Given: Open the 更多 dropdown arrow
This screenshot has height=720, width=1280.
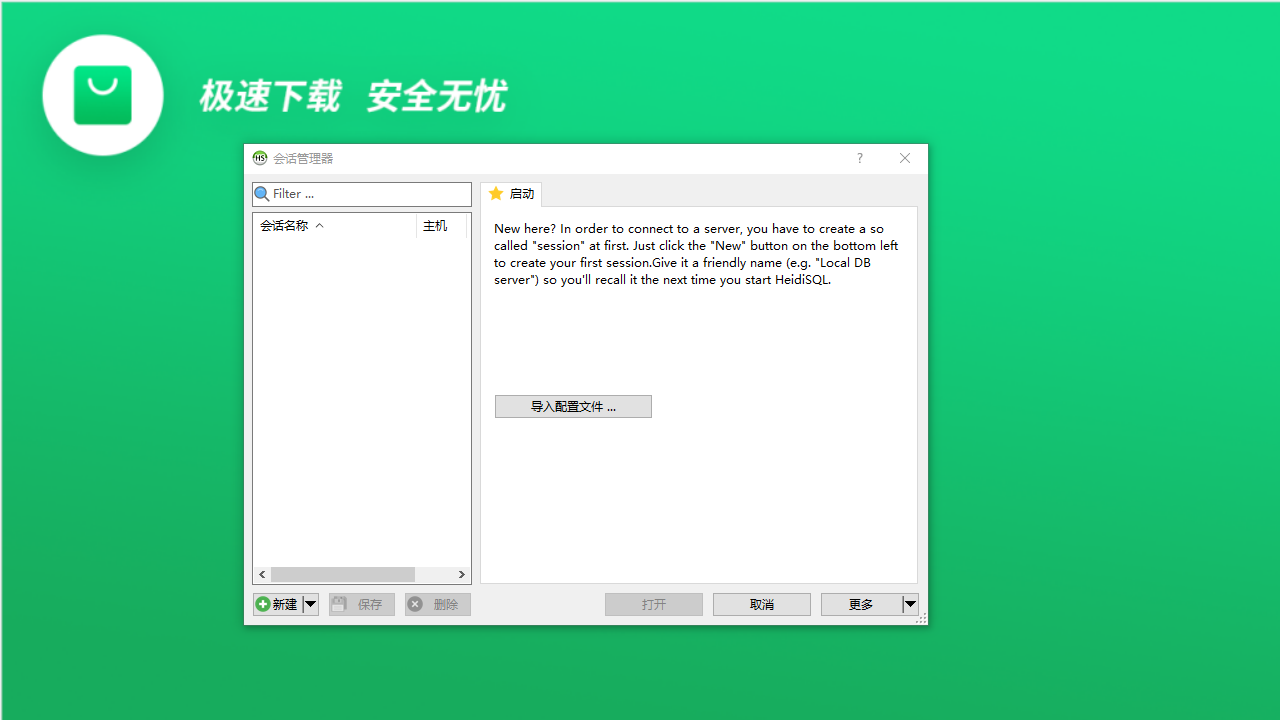Looking at the screenshot, I should tap(910, 603).
